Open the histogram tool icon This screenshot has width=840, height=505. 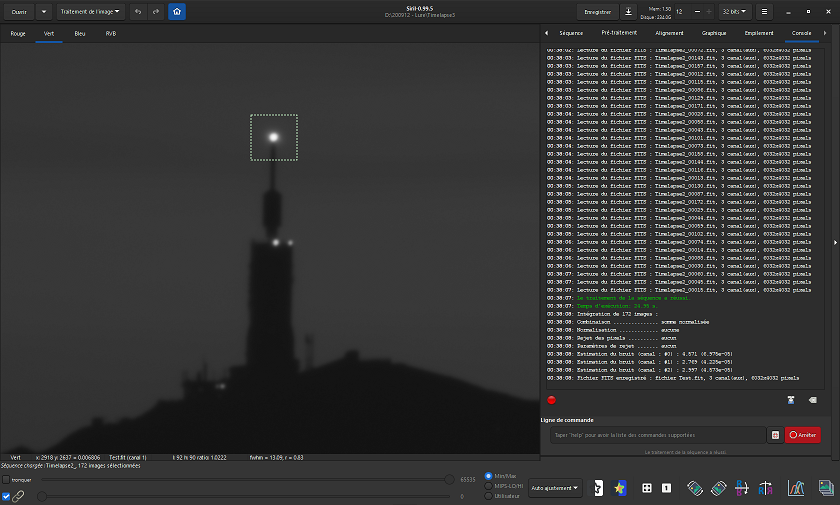(x=796, y=488)
